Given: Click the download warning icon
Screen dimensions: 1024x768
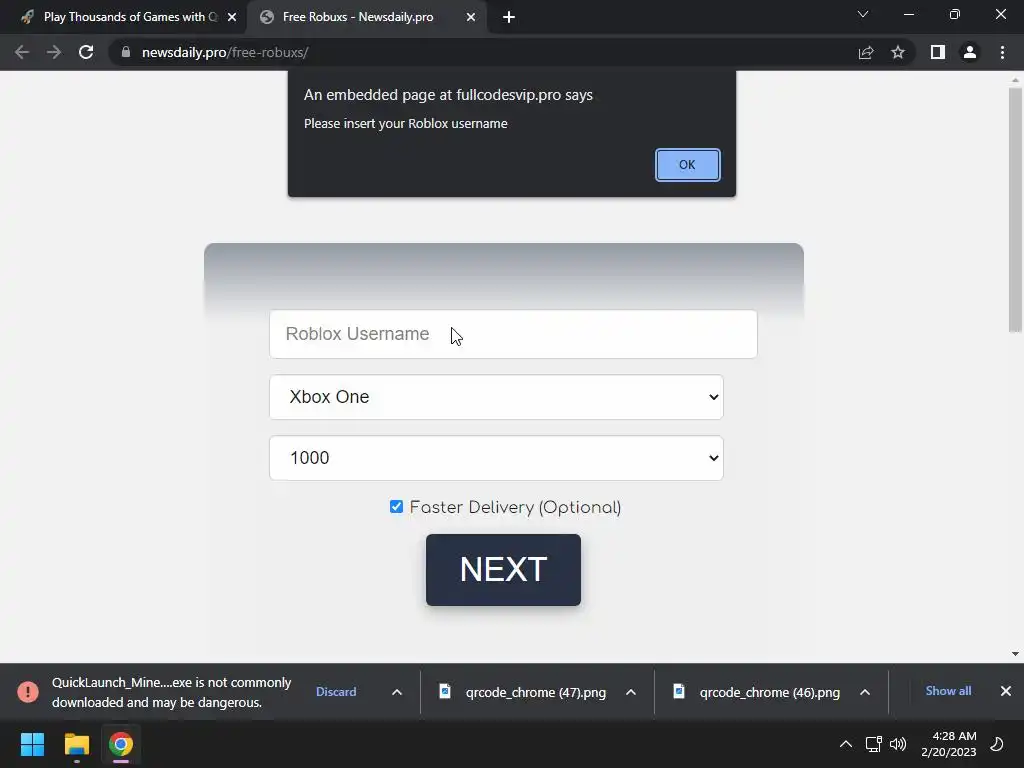Looking at the screenshot, I should 28,692.
